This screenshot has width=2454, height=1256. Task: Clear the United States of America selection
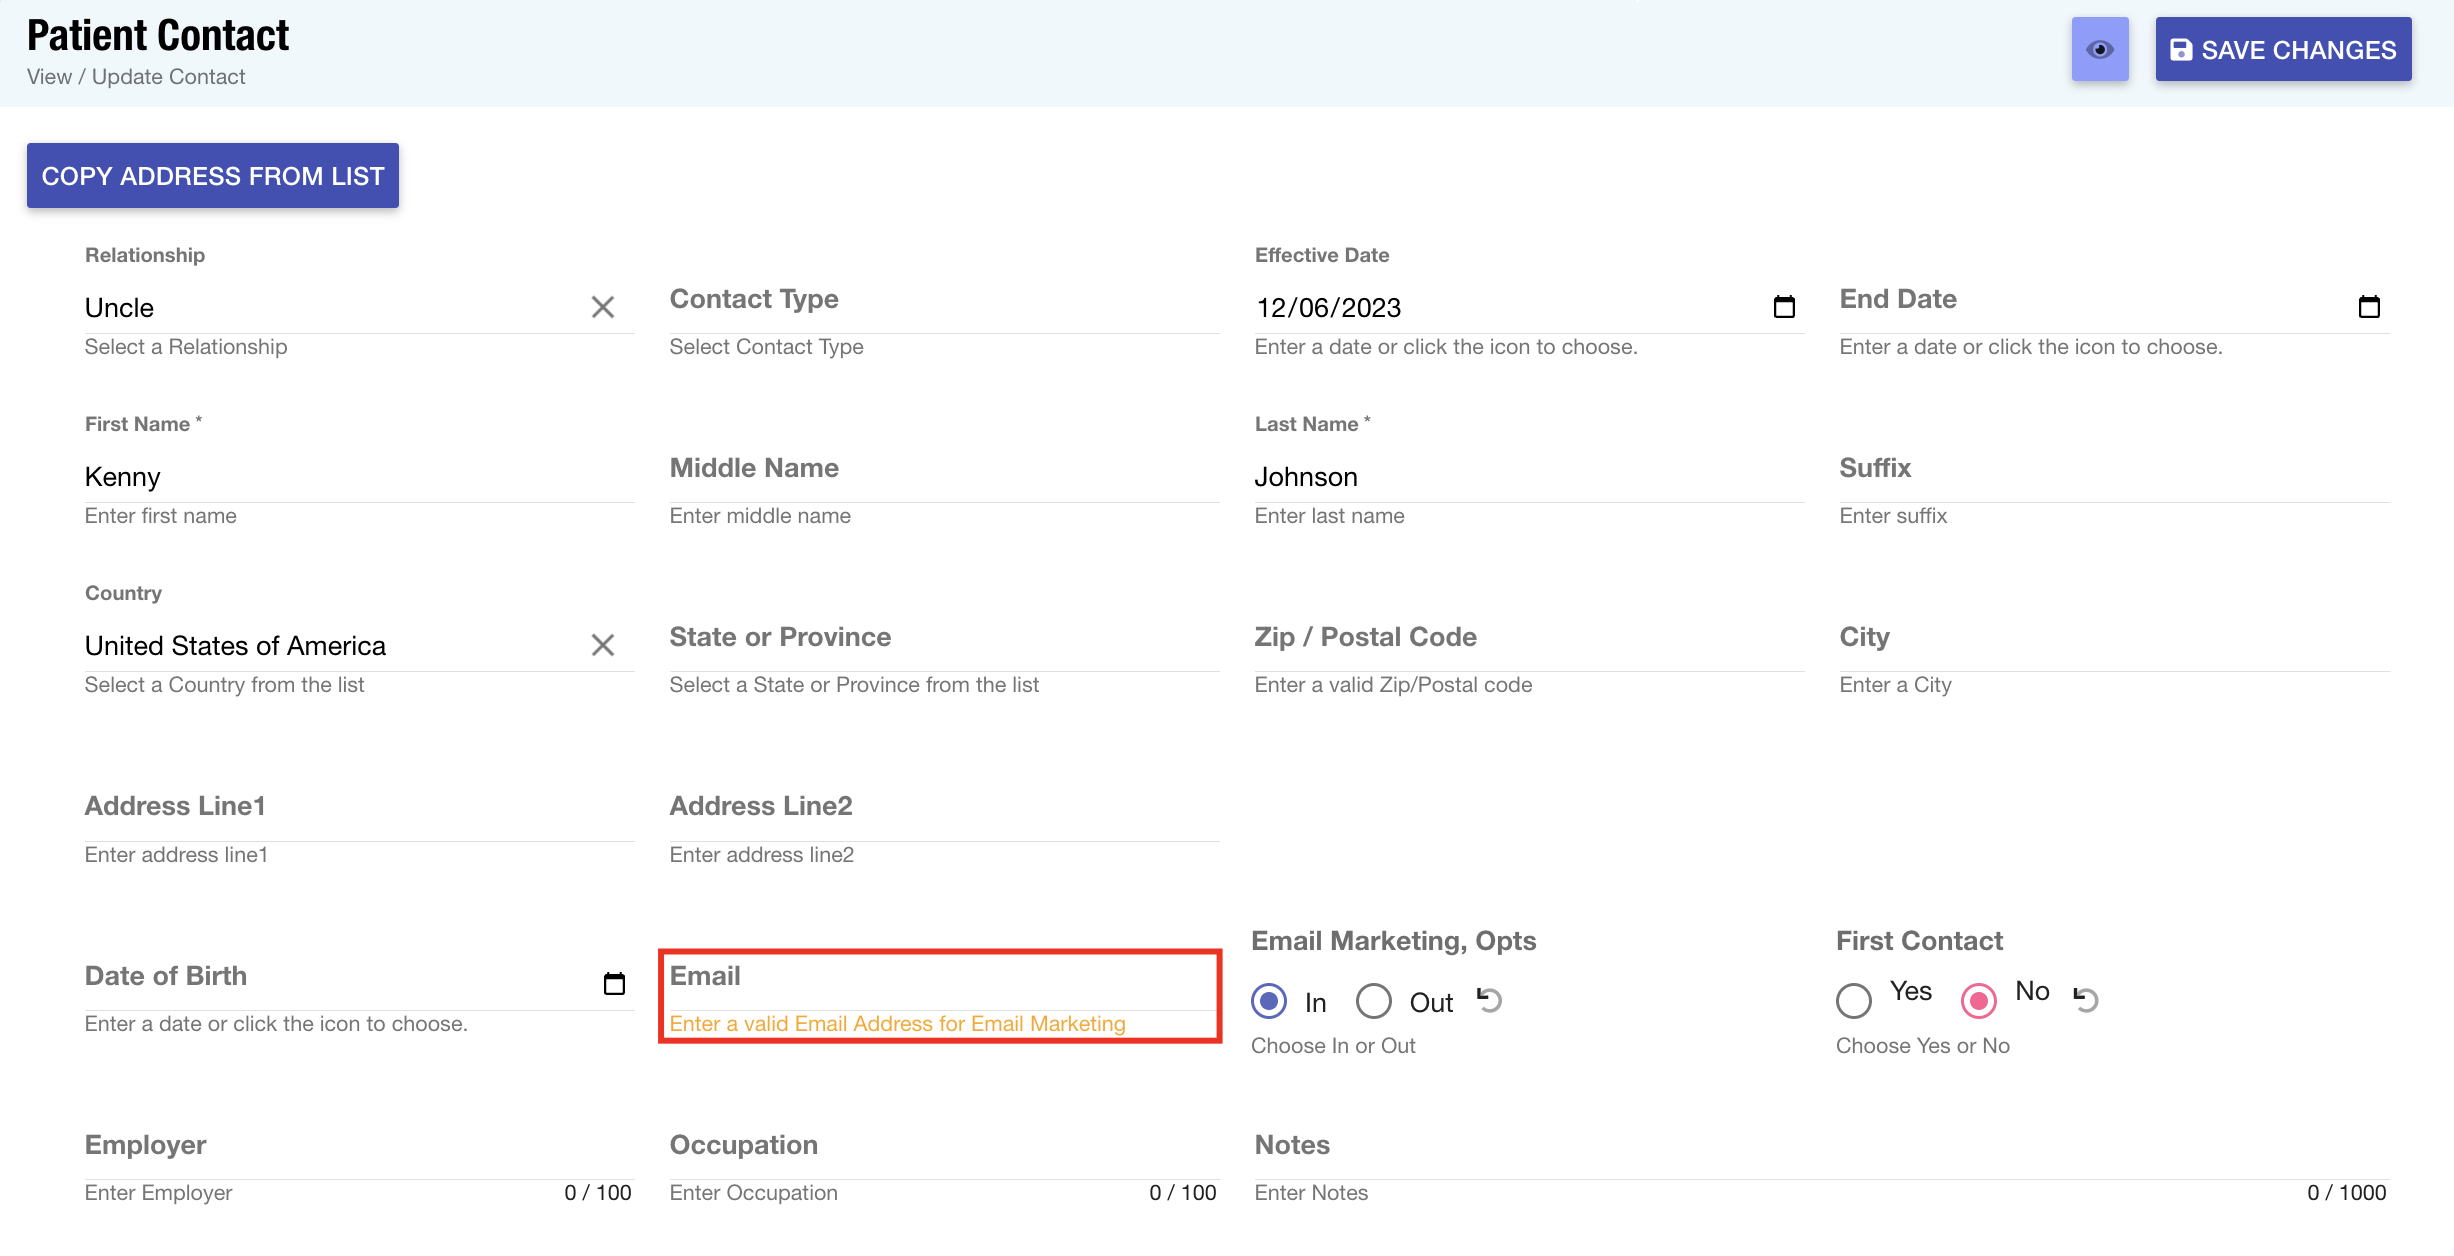point(602,645)
